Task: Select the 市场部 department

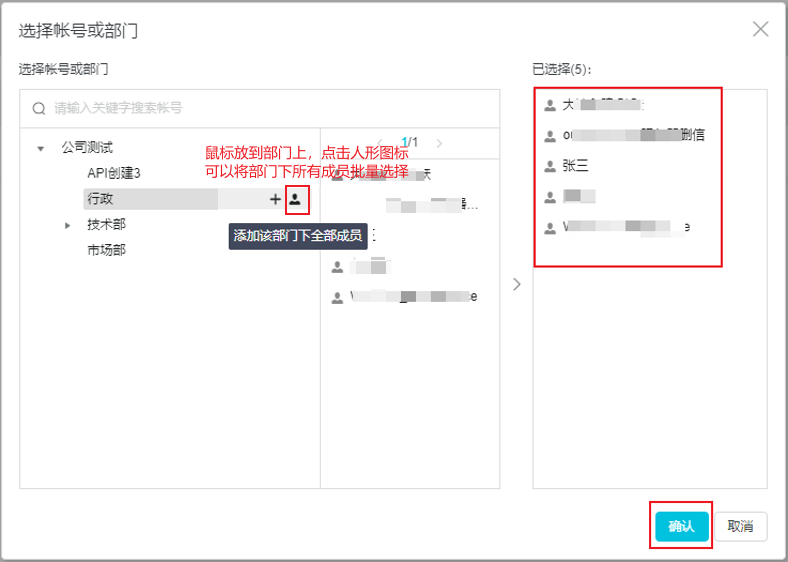Action: pos(106,250)
